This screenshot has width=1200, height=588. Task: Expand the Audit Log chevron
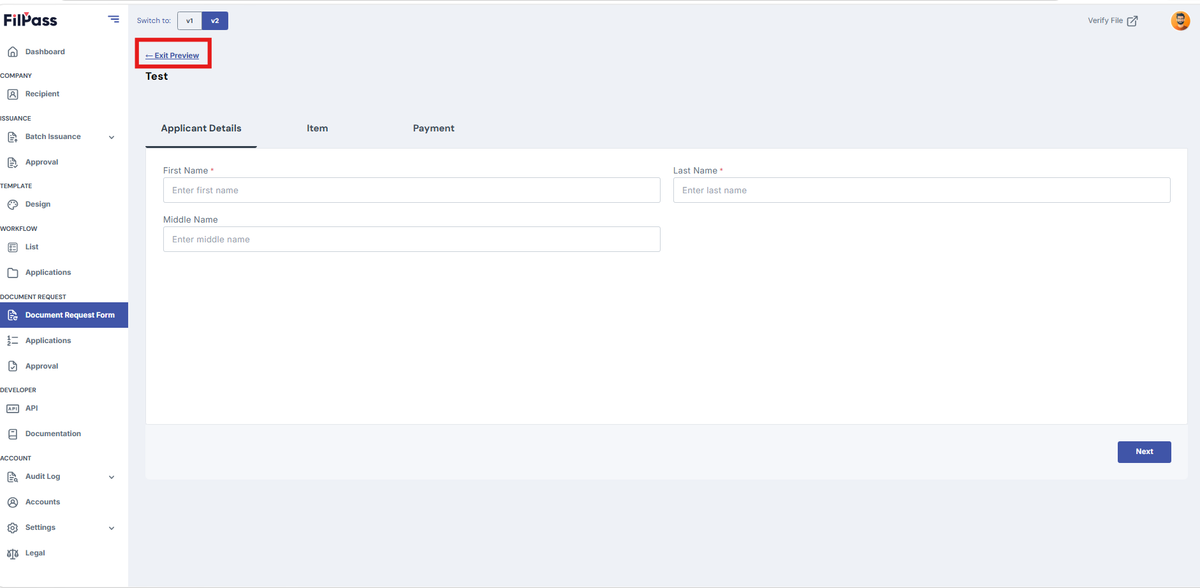[x=111, y=477]
